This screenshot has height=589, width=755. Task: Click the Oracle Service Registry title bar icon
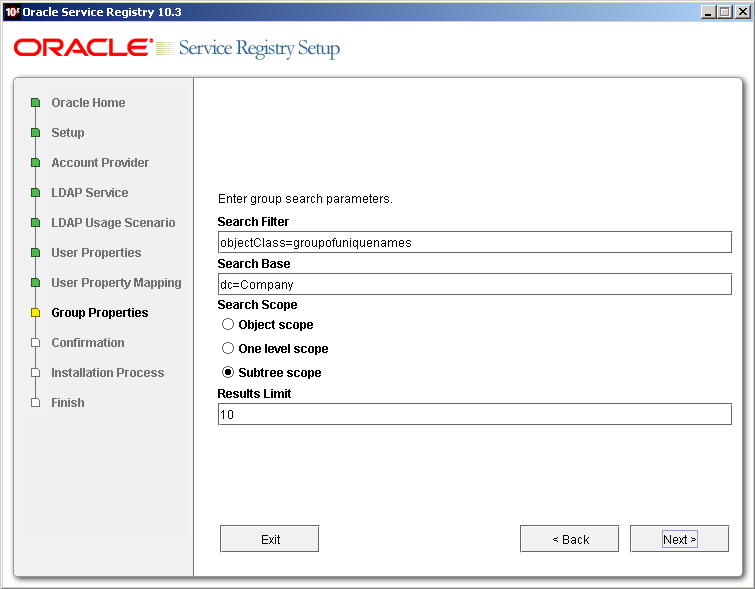[x=12, y=12]
